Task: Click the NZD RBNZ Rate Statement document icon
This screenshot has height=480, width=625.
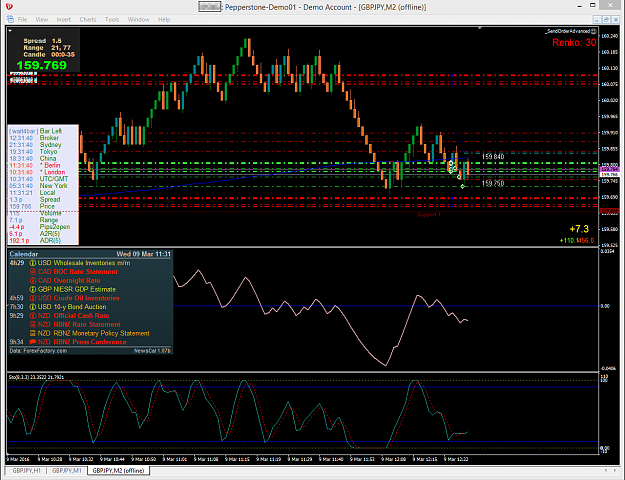Action: click(33, 325)
